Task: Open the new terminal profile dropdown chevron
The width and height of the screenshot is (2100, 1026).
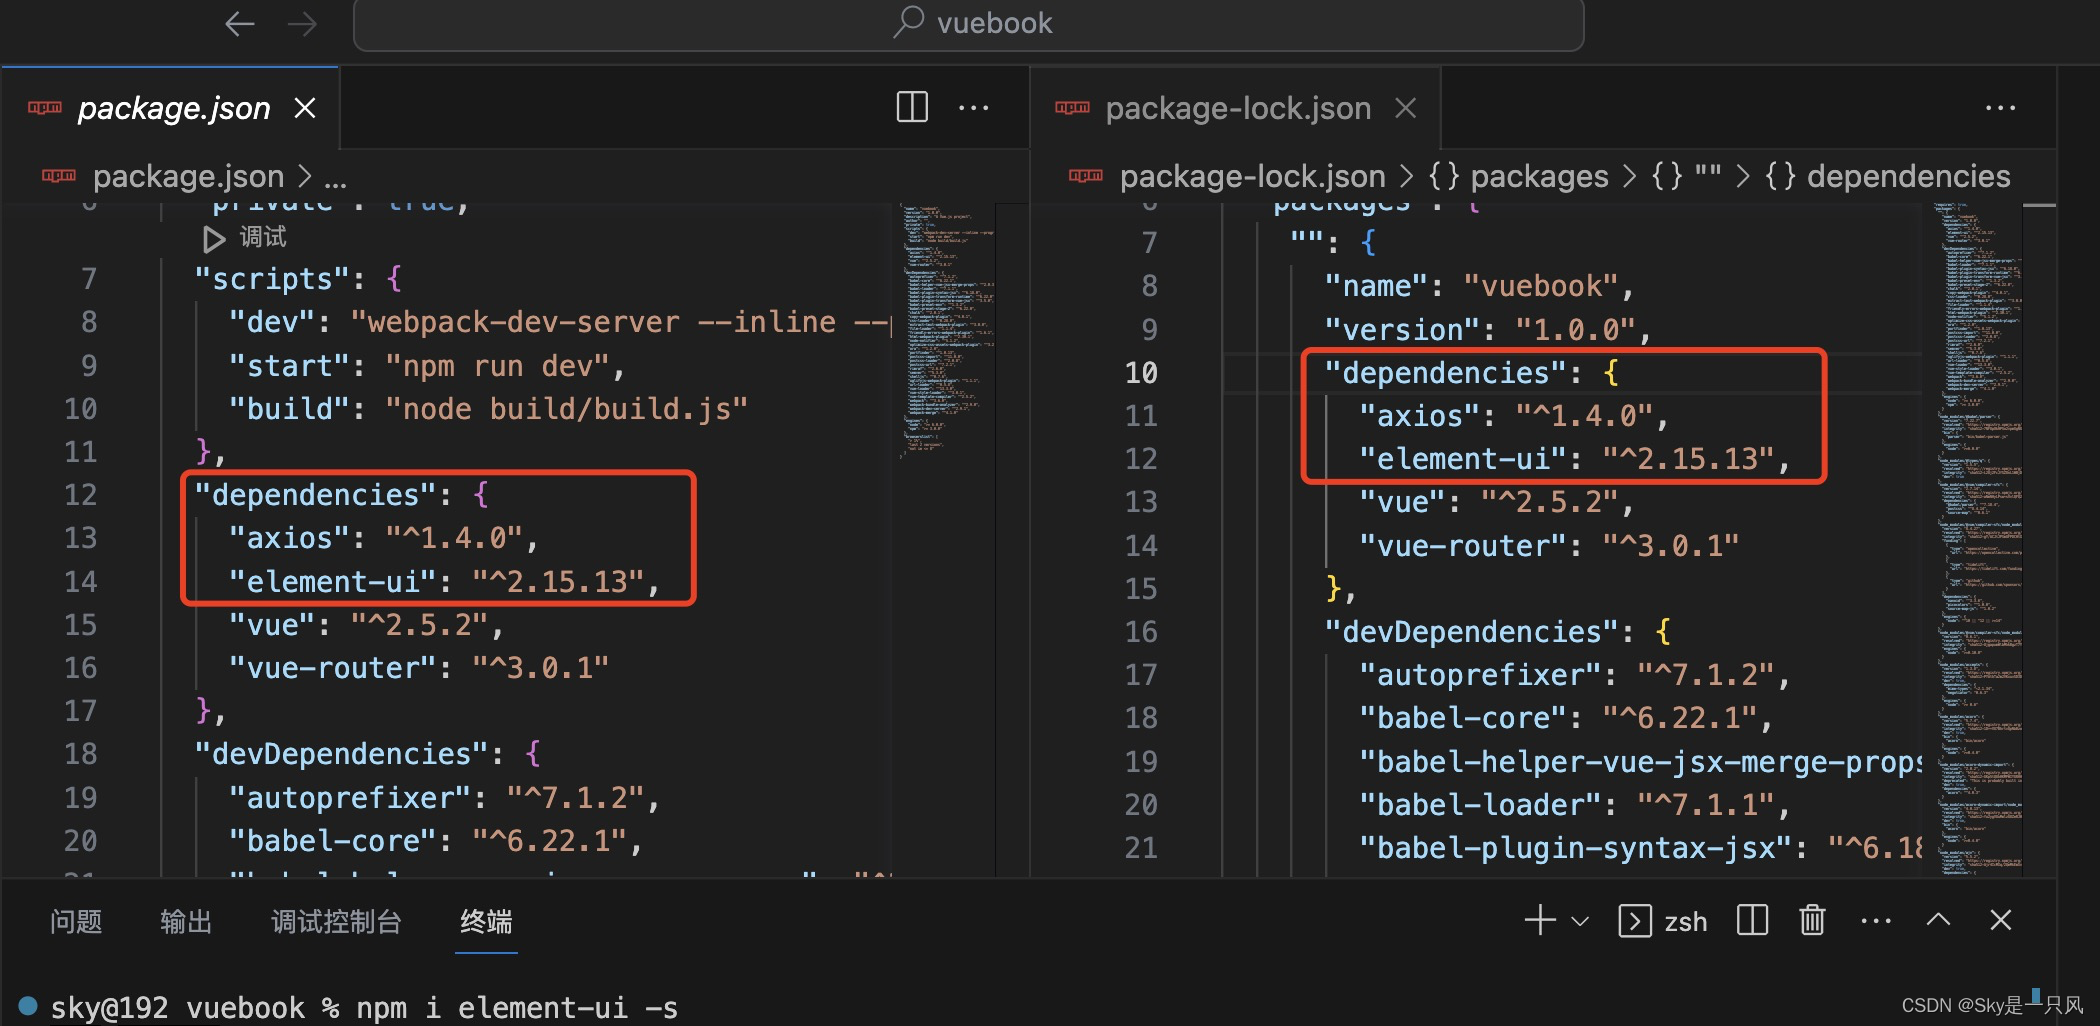Action: tap(1580, 921)
